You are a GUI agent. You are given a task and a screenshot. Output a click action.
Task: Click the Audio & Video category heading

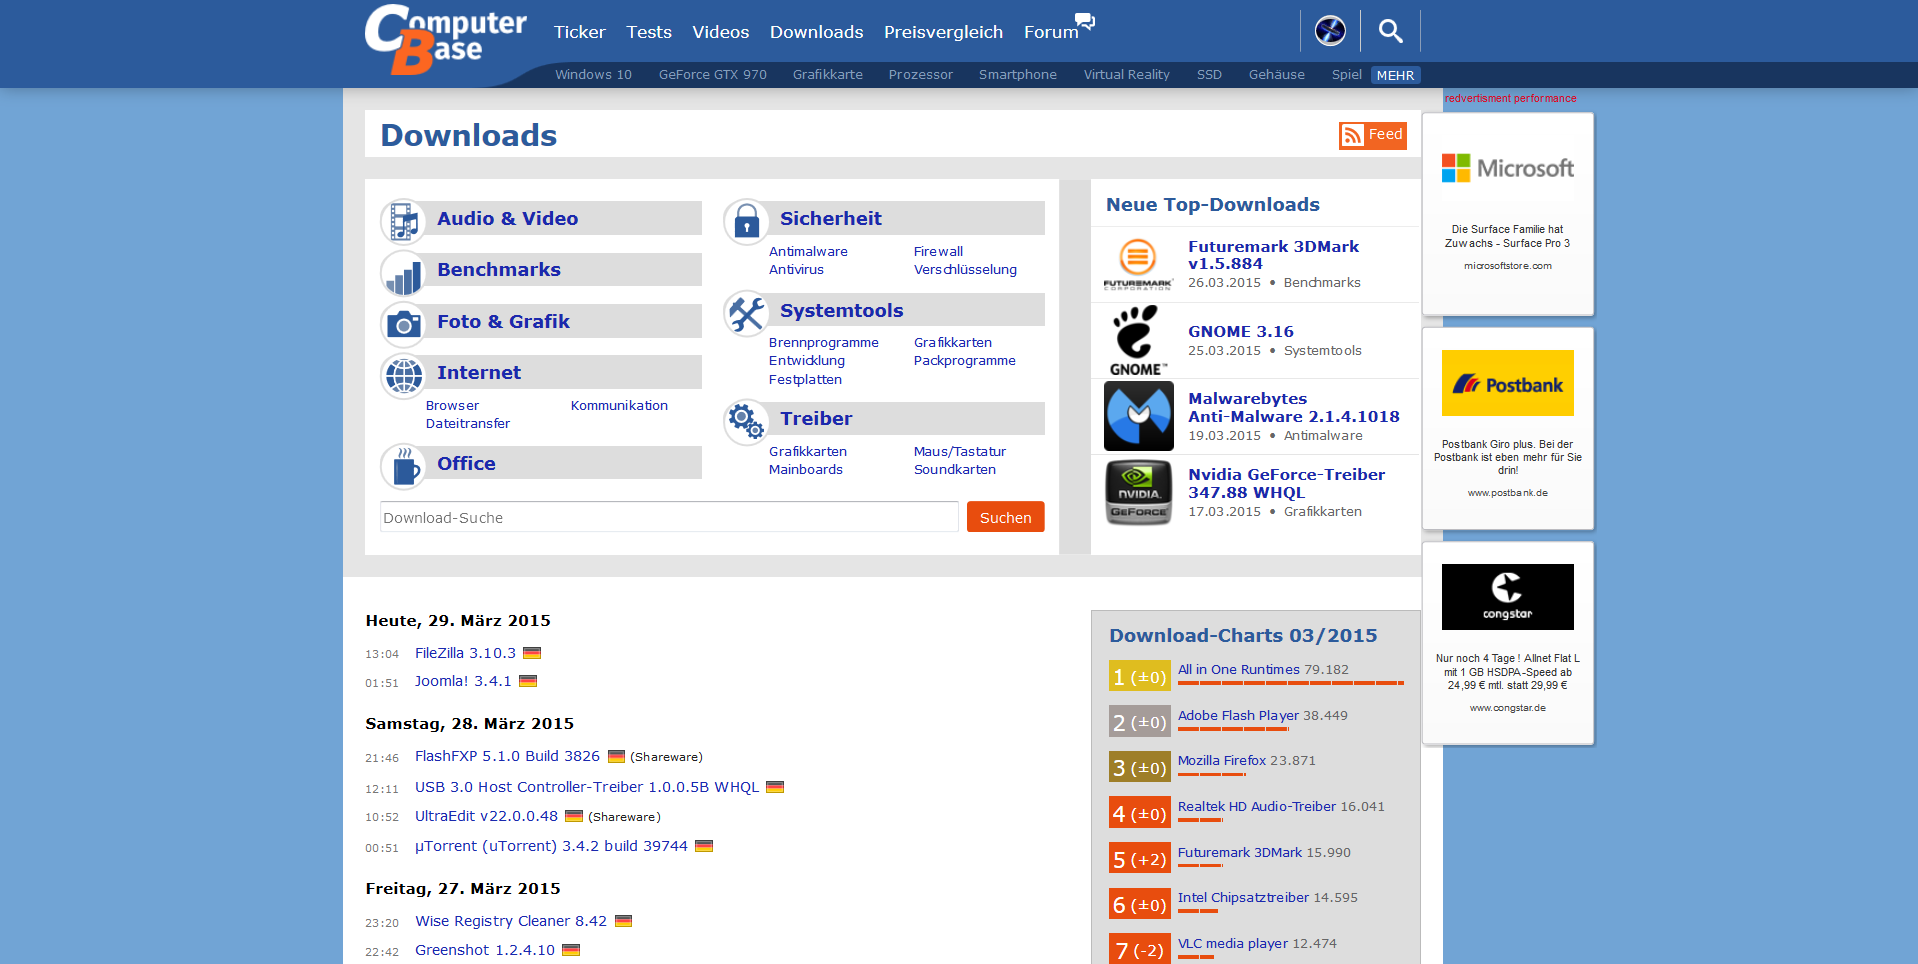[507, 219]
